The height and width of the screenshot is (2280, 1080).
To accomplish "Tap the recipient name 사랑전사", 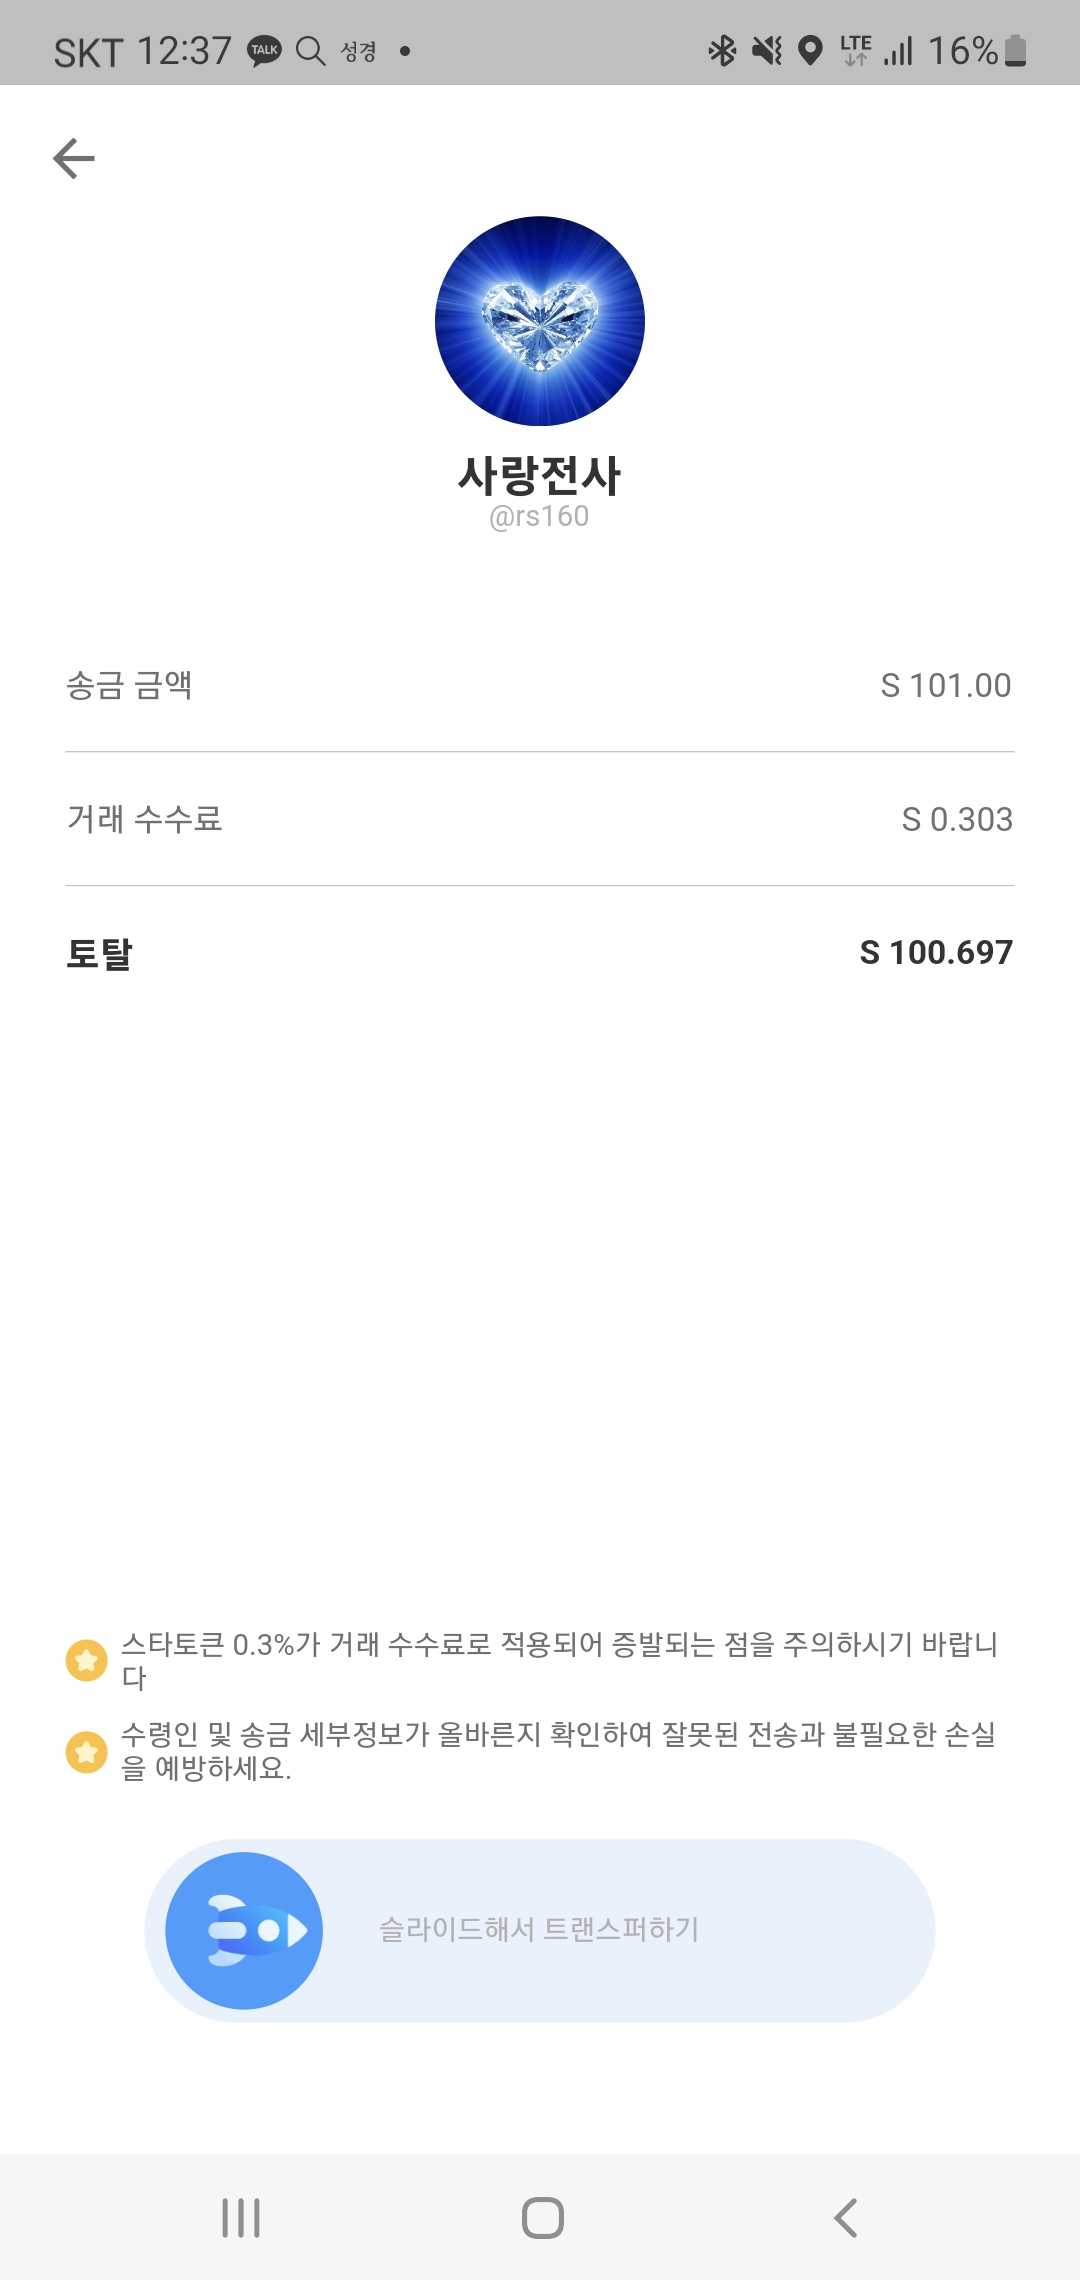I will point(540,475).
